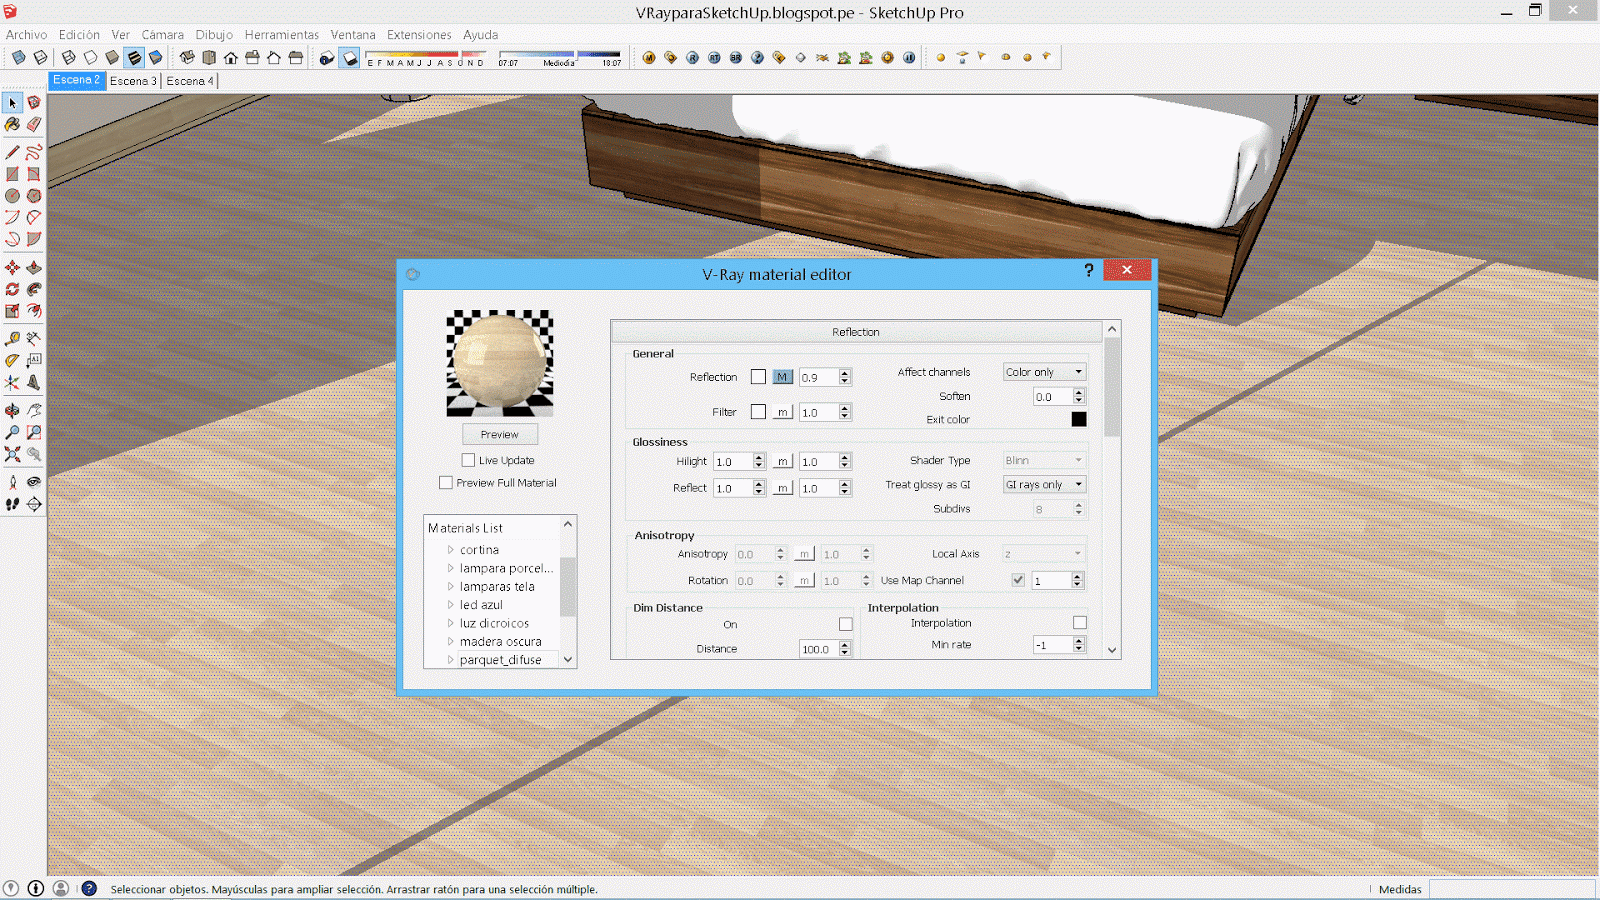Image resolution: width=1600 pixels, height=900 pixels.
Task: Select the Tape Measure tool
Action: tap(12, 338)
